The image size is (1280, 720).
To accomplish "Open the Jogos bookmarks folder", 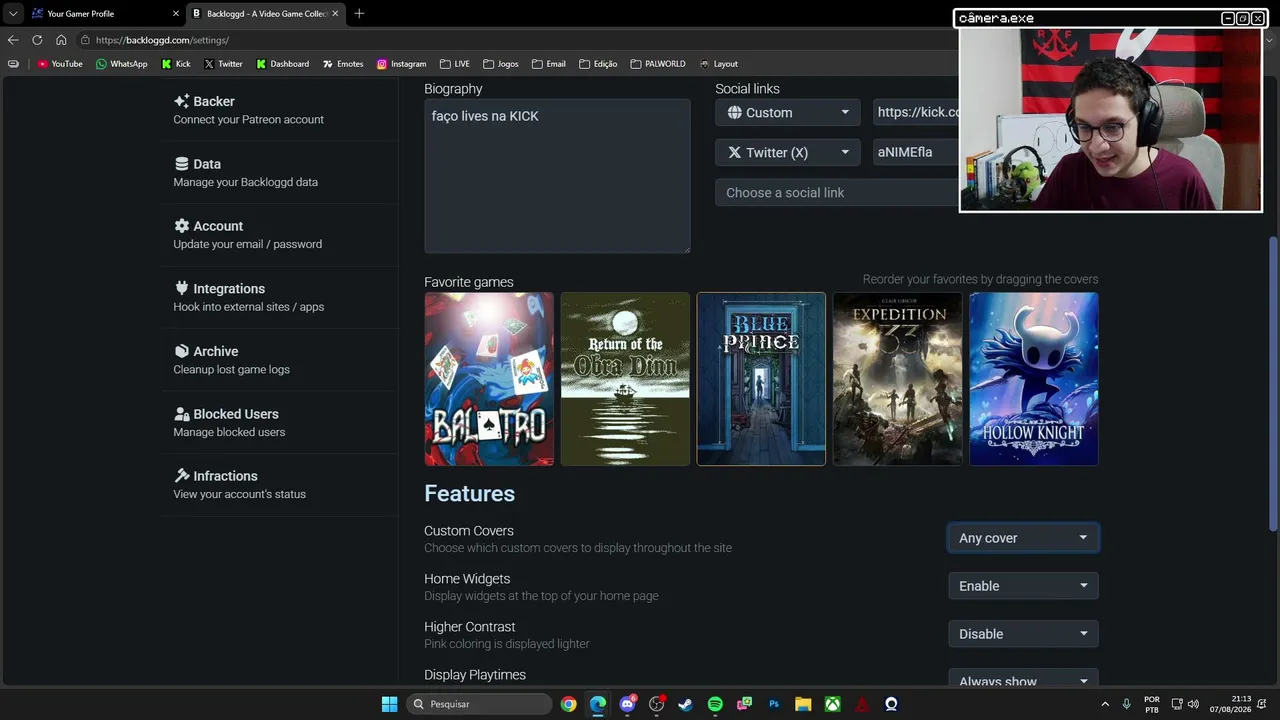I will (500, 64).
